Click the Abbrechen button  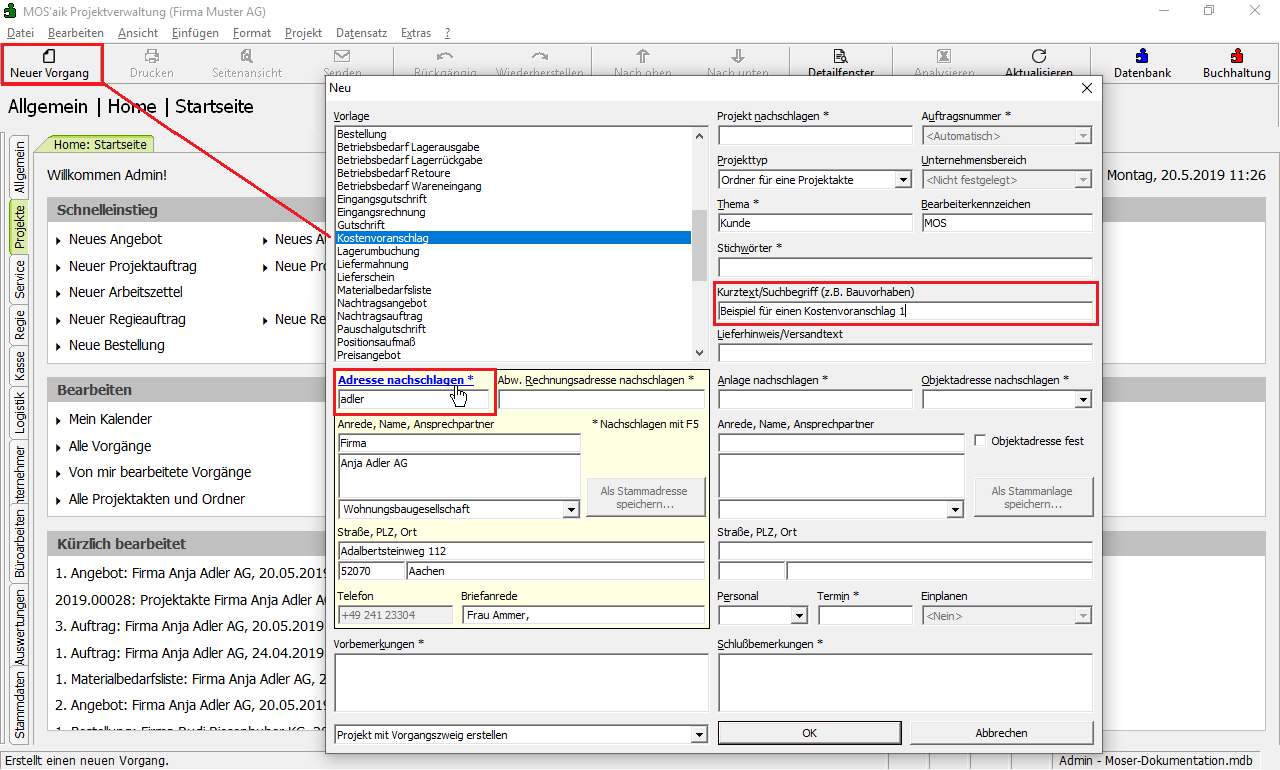click(1001, 733)
